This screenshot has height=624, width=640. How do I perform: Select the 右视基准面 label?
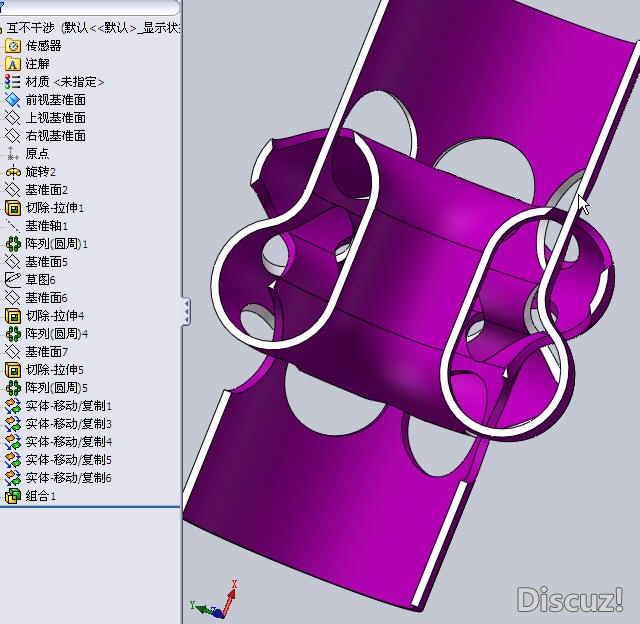[56, 135]
